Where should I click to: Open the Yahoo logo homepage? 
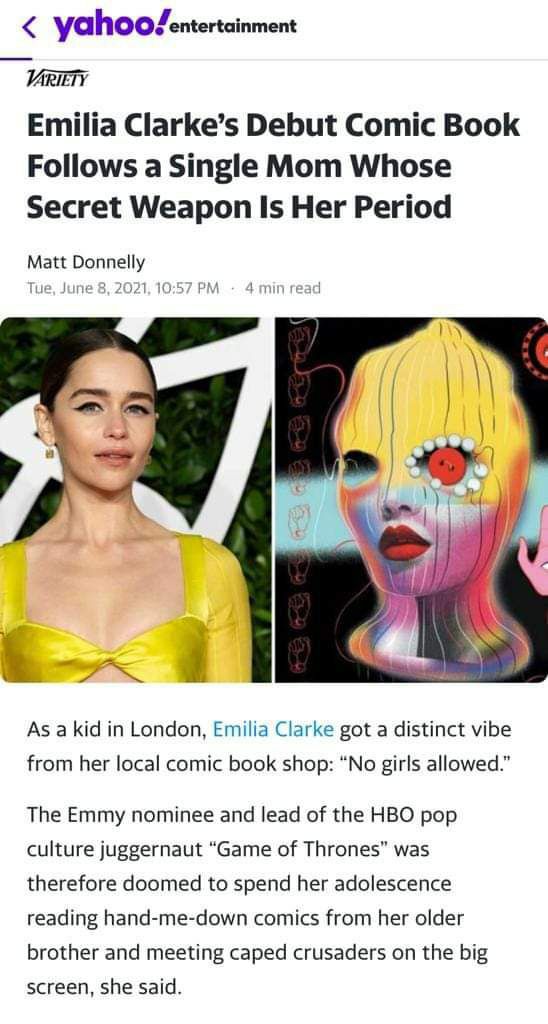click(x=107, y=25)
